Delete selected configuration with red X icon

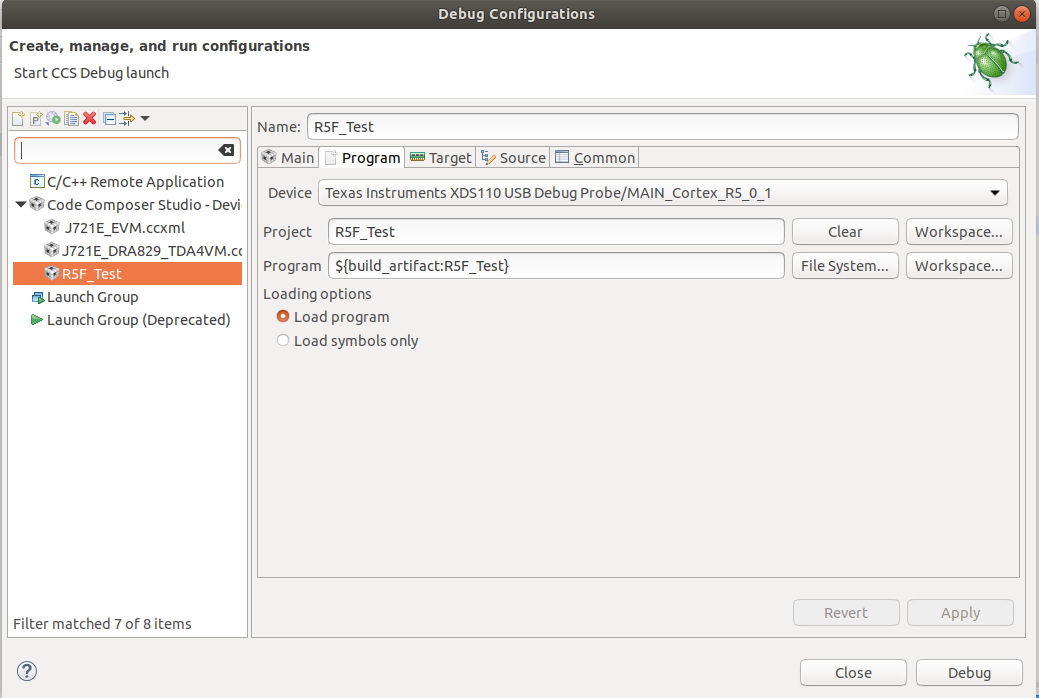click(x=89, y=119)
